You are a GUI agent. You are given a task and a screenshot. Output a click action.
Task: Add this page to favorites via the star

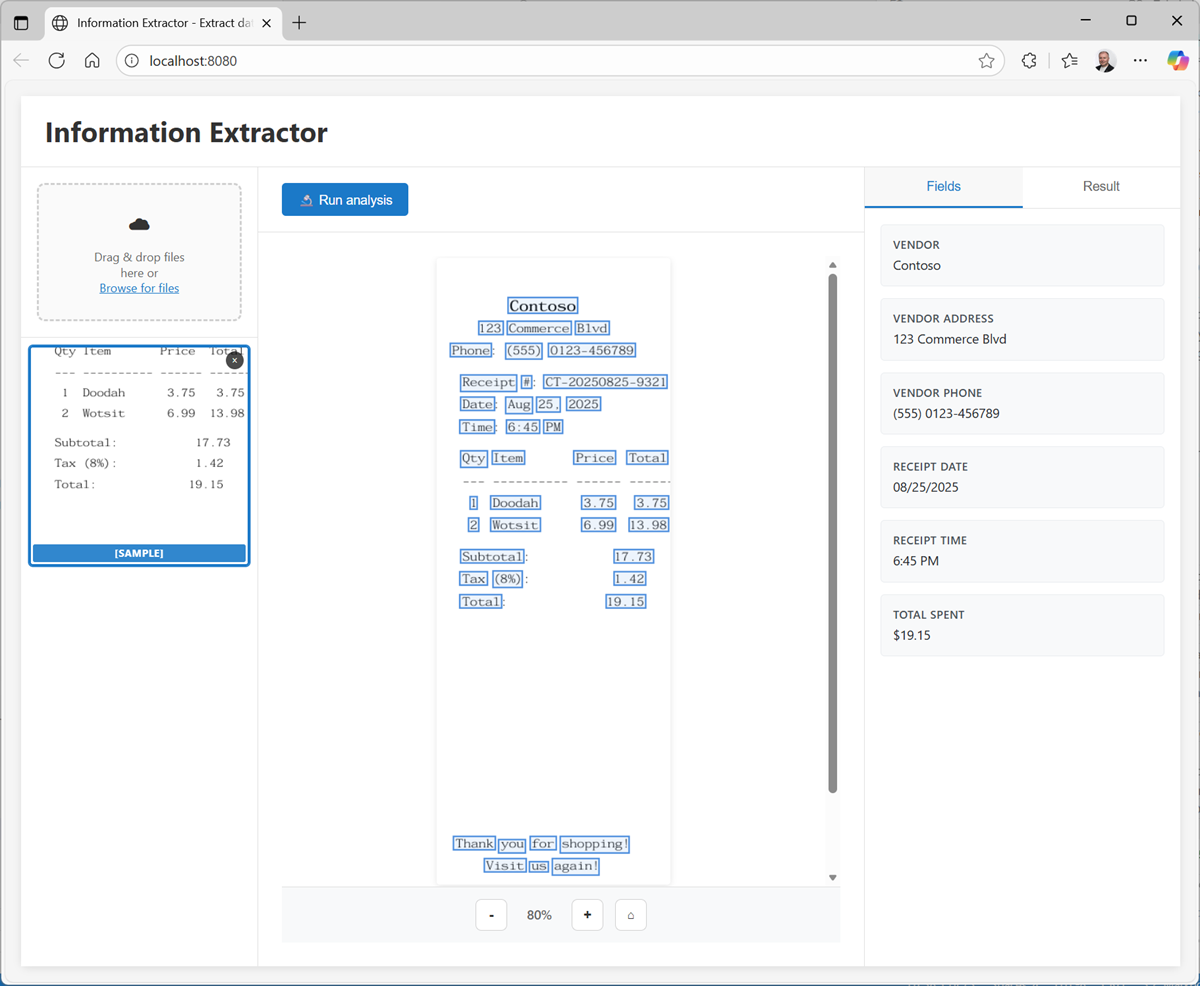coord(987,60)
